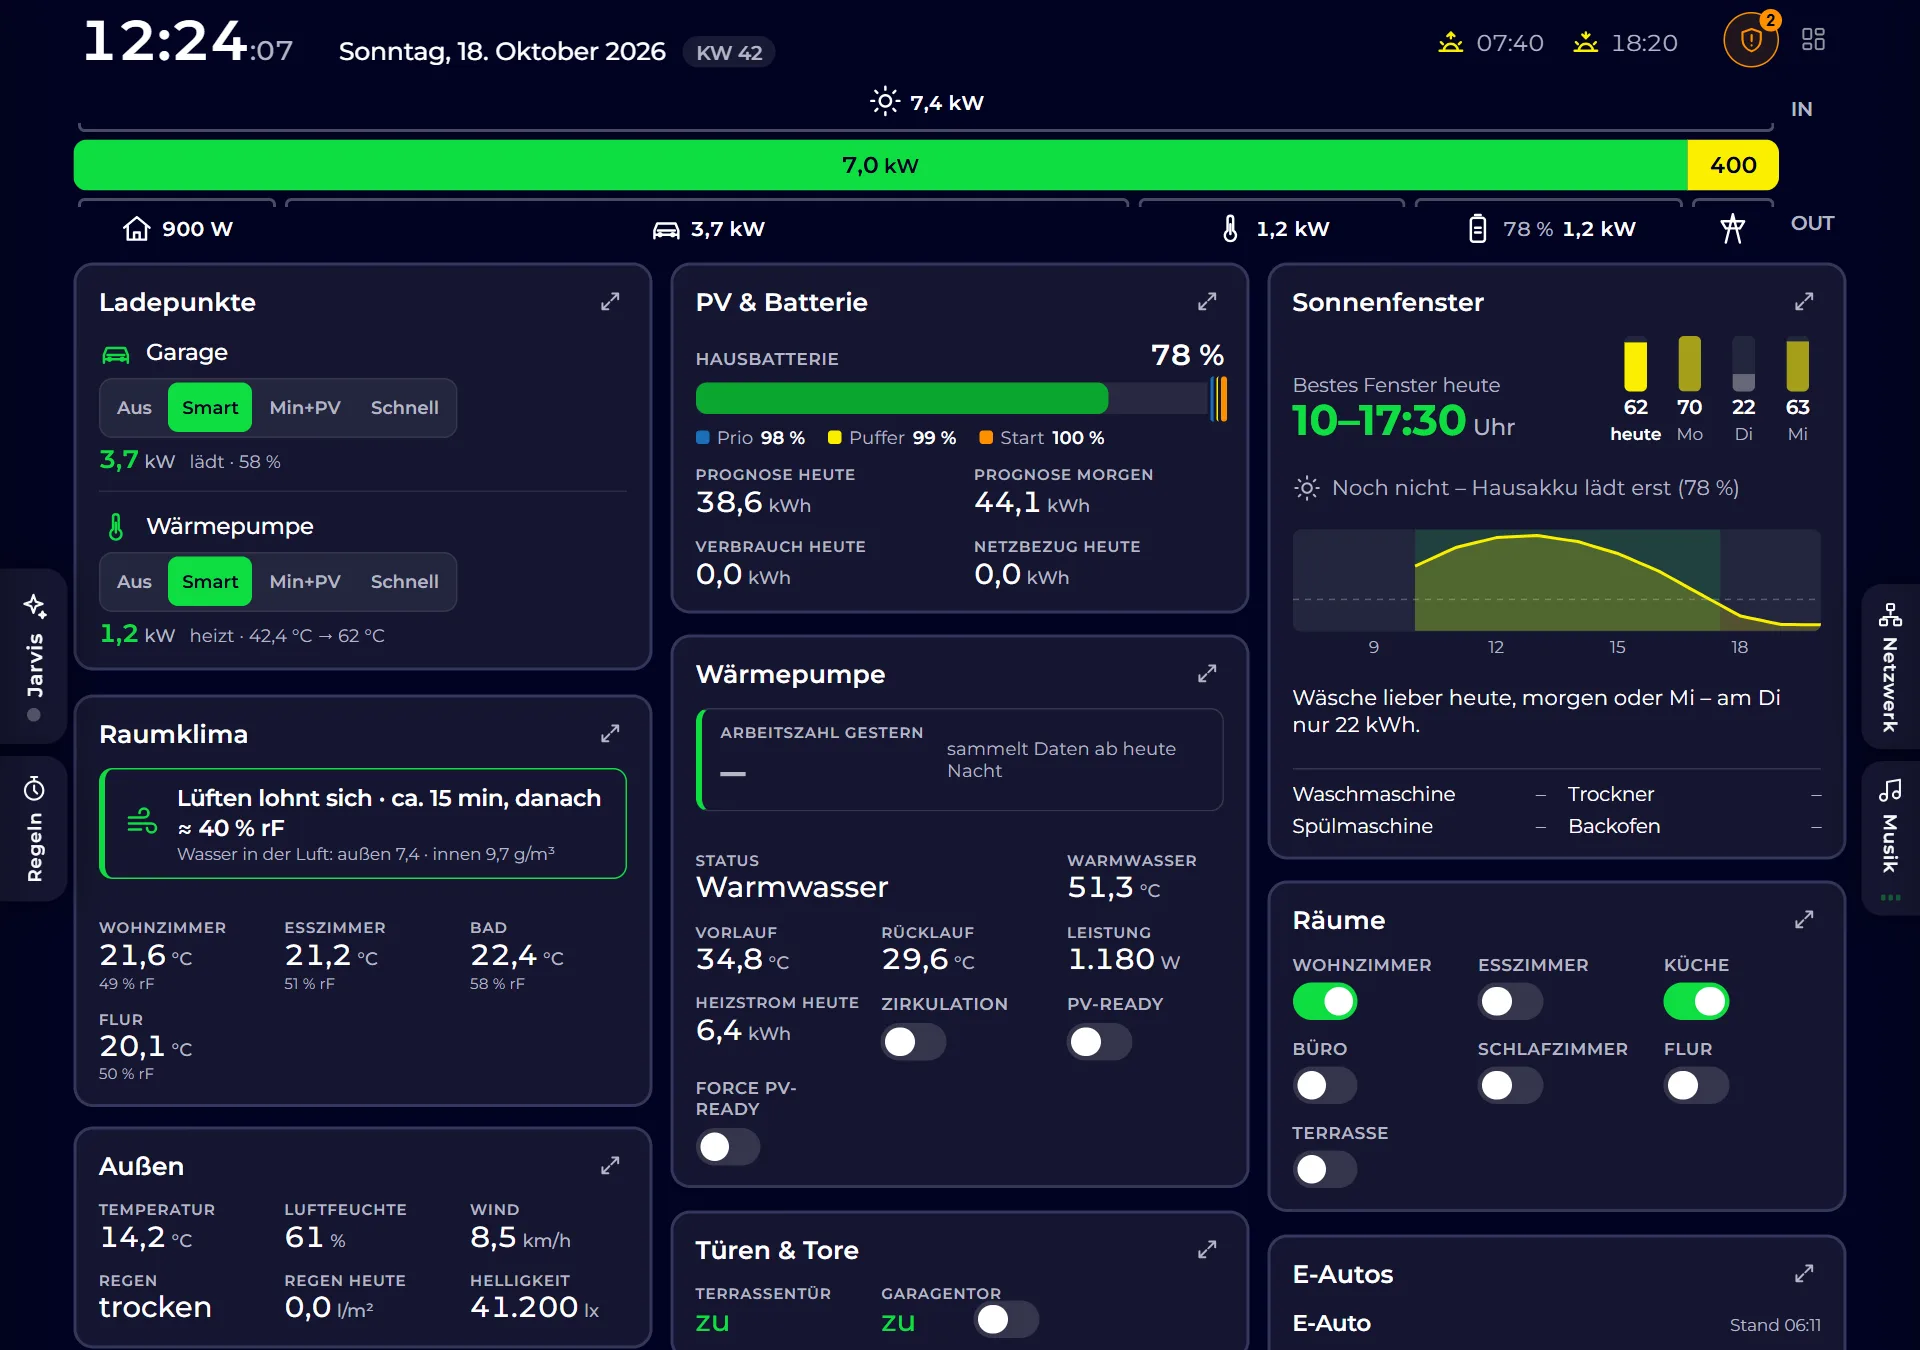Image resolution: width=1920 pixels, height=1350 pixels.
Task: Expand the Wärmepumpe card
Action: coord(1207,674)
